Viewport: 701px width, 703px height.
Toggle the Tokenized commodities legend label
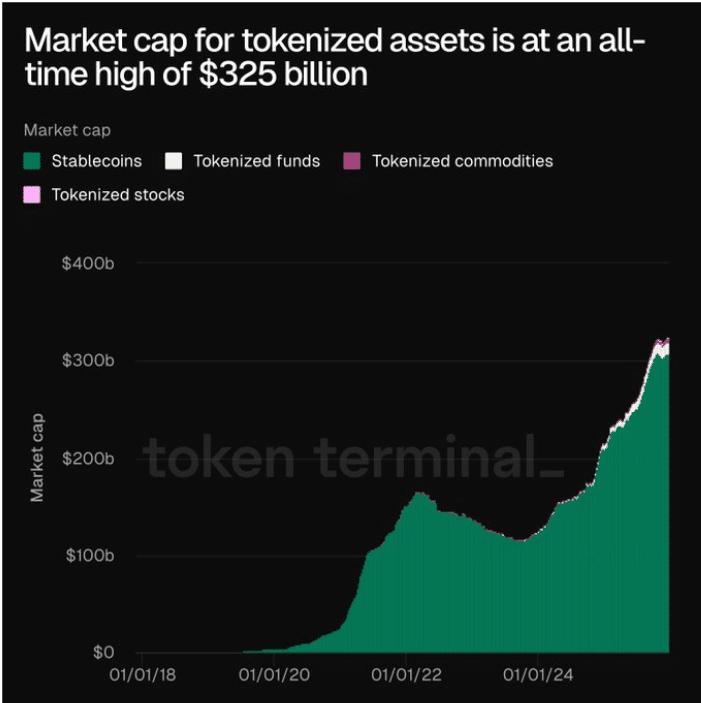coord(462,161)
